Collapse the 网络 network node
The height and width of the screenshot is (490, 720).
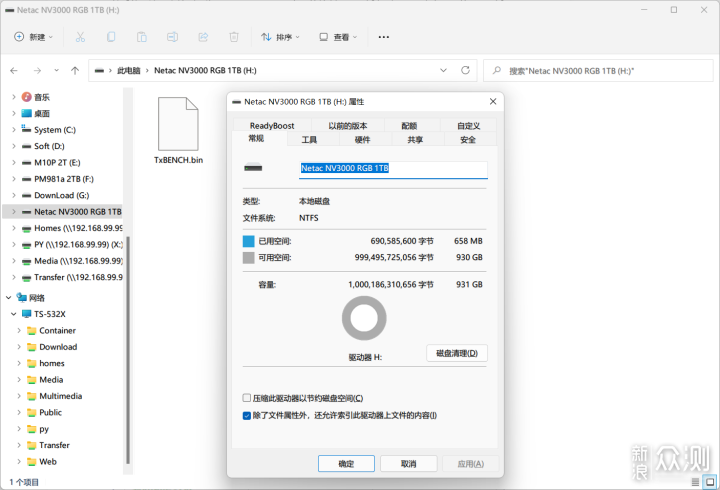[x=8, y=298]
